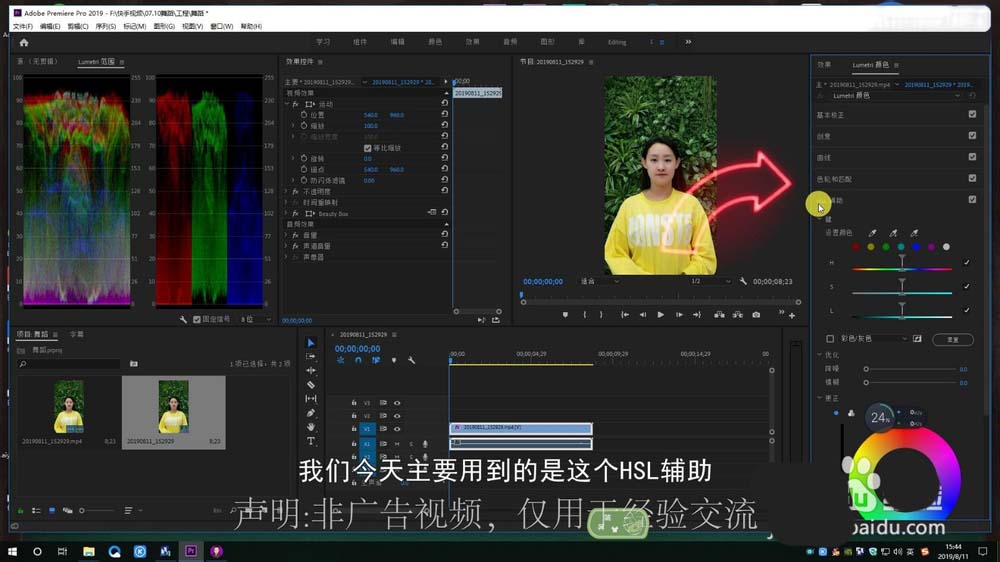Step forward one frame in program monitor
The height and width of the screenshot is (562, 1000).
679,314
